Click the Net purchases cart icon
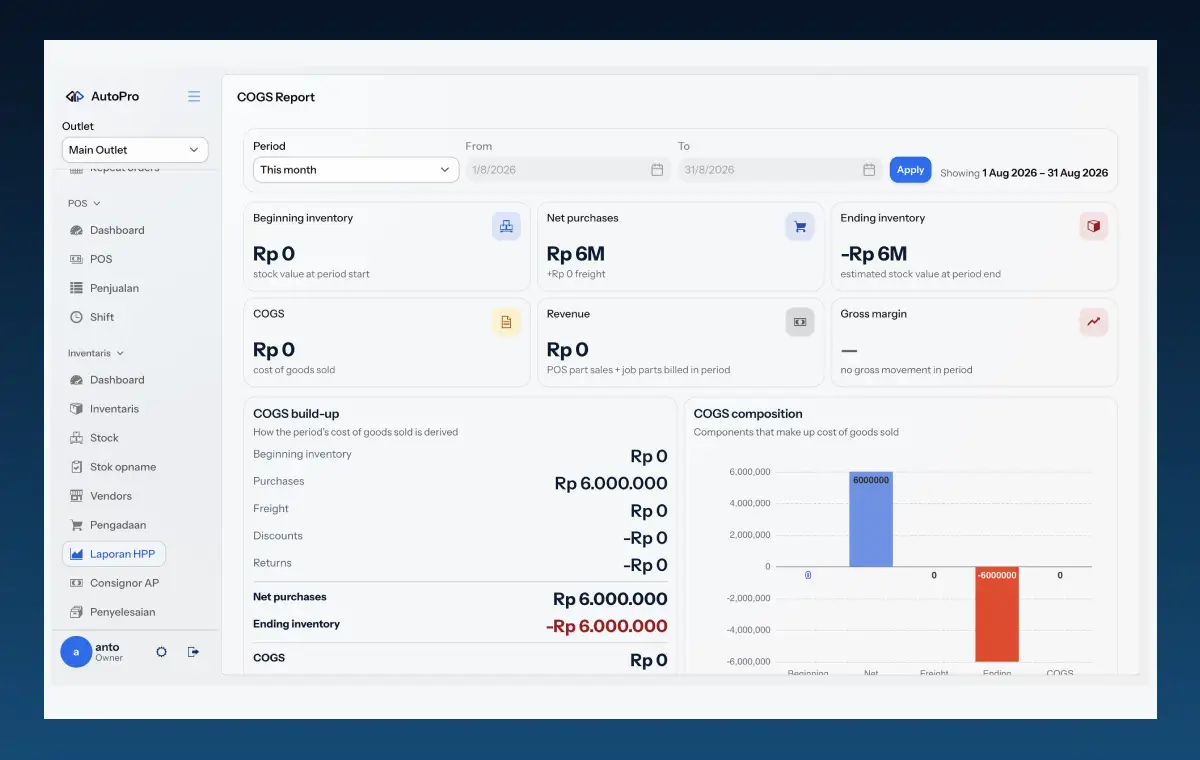The width and height of the screenshot is (1200, 760). coord(800,226)
